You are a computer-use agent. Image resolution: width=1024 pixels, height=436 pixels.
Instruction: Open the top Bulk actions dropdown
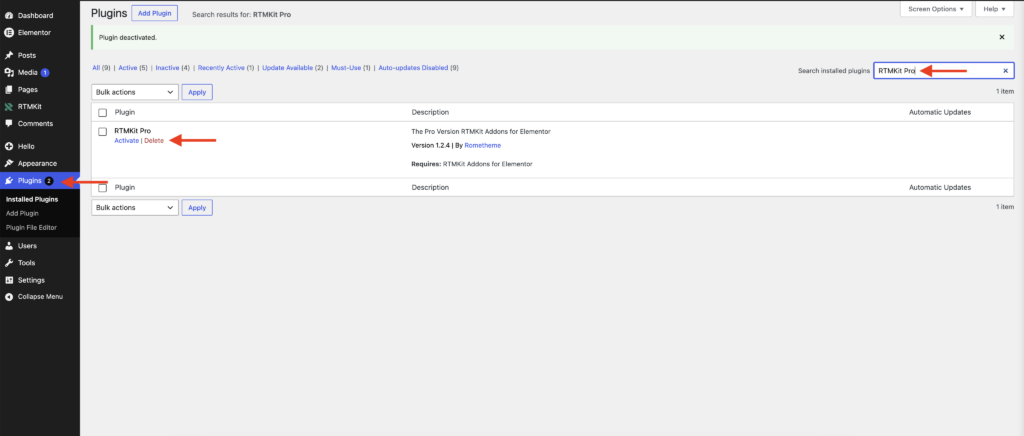(x=135, y=92)
